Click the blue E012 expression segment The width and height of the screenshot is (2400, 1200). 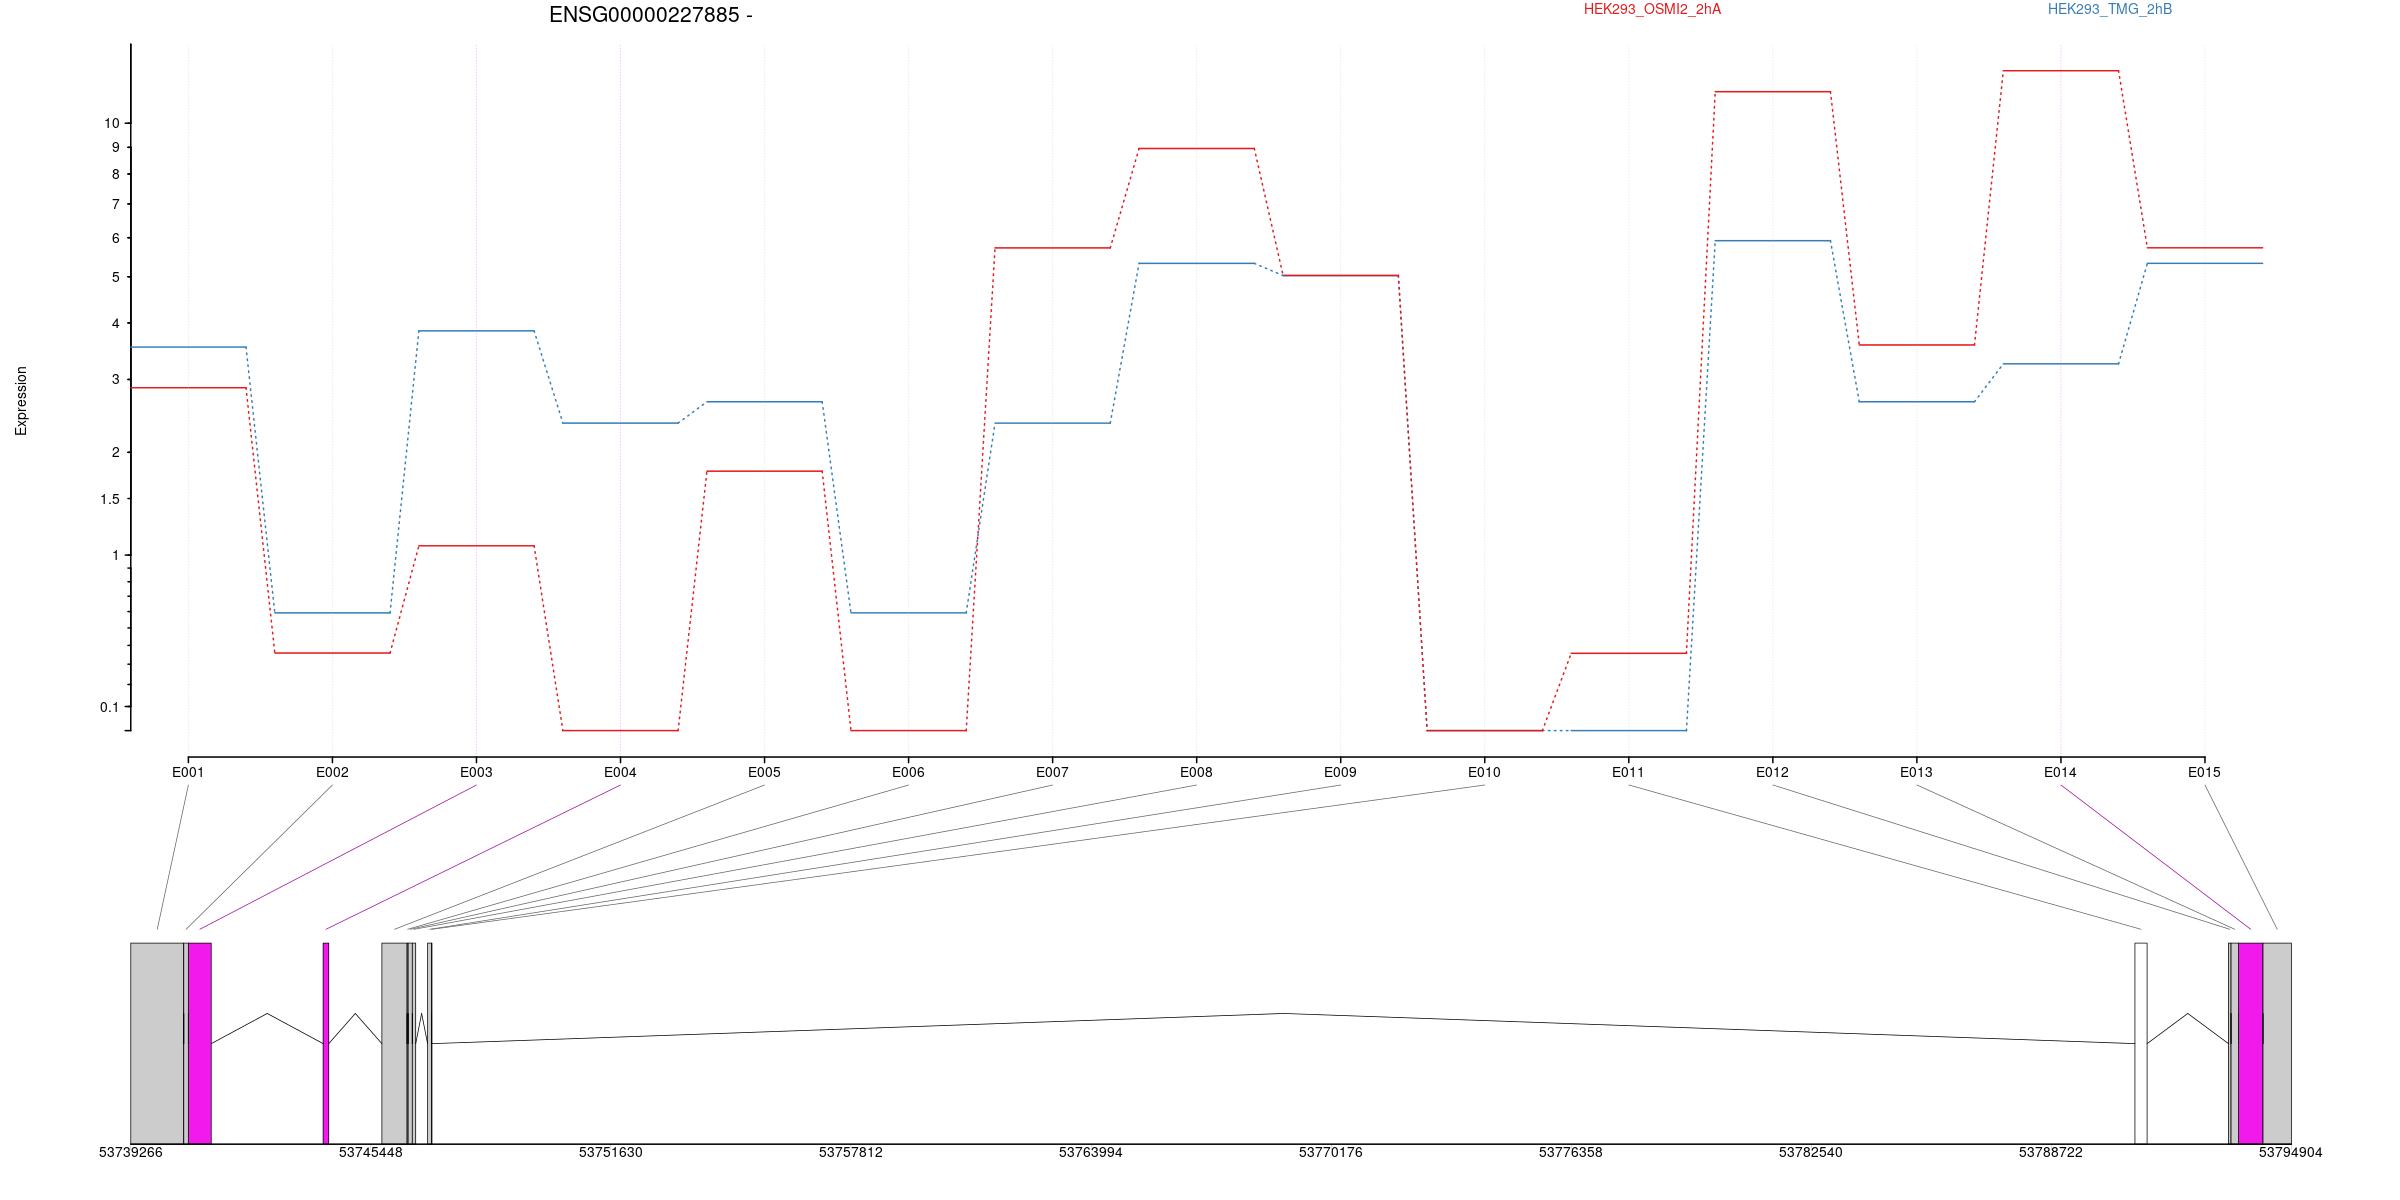(x=1772, y=241)
